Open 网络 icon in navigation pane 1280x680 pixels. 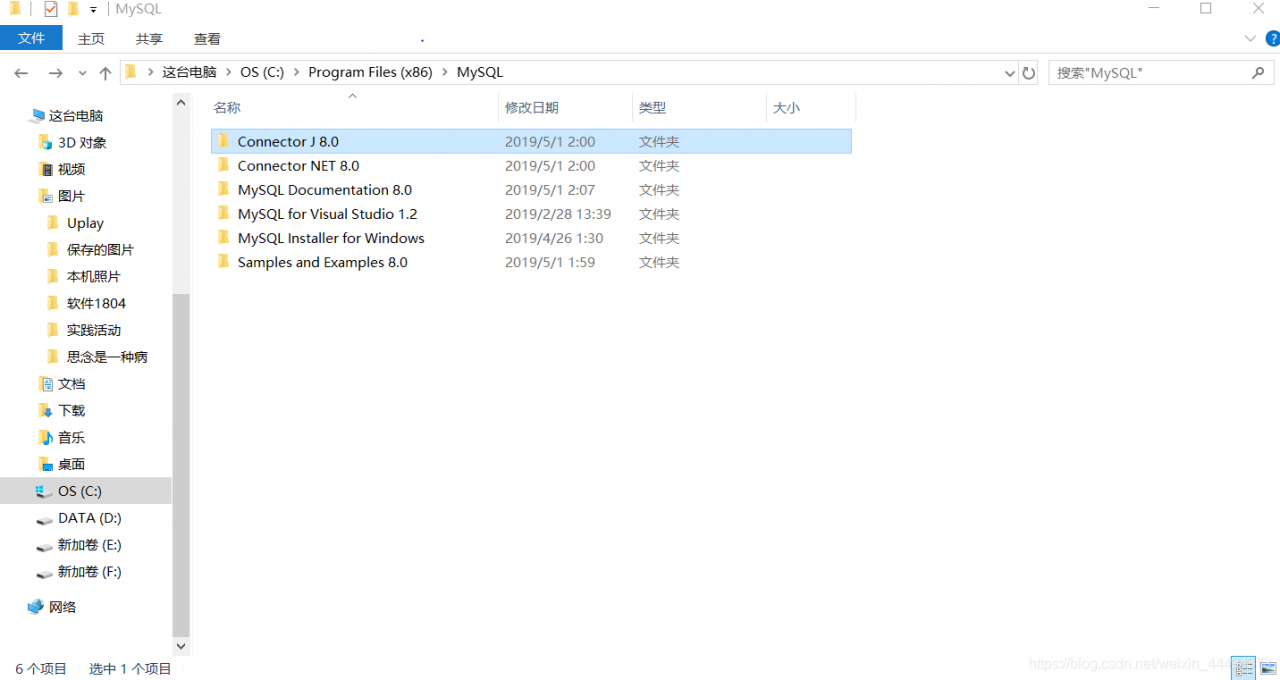tap(36, 607)
